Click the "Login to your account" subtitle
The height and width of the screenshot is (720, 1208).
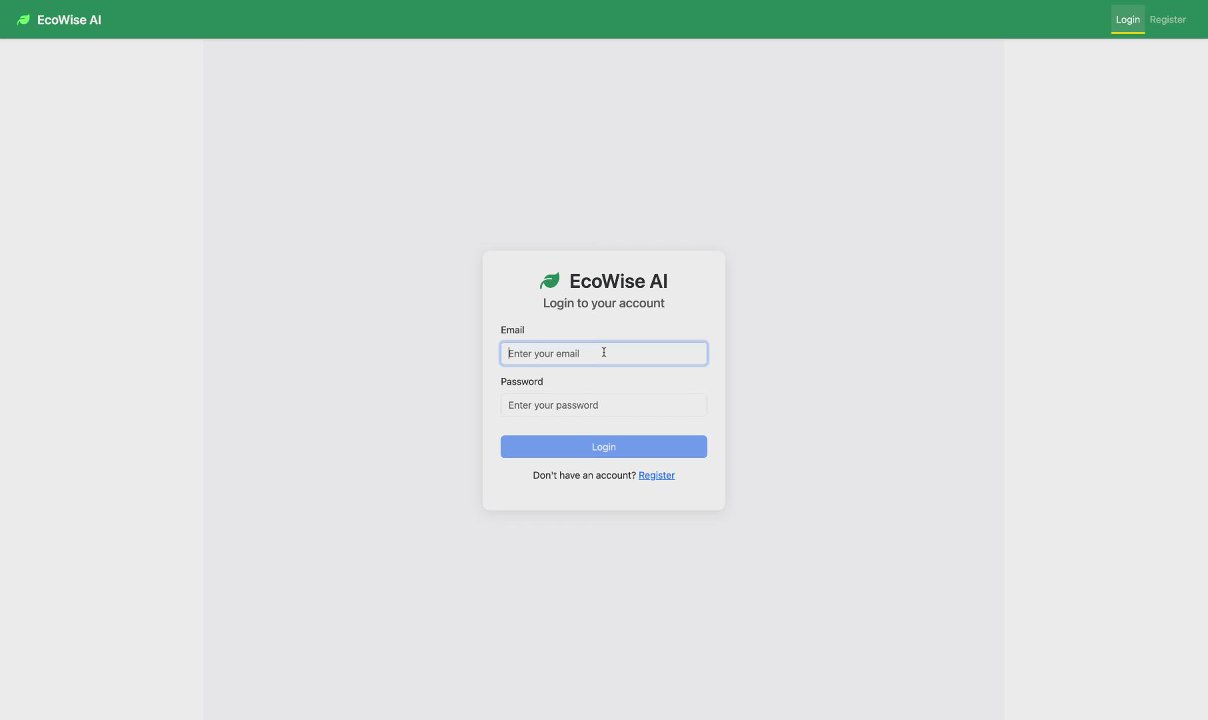(x=604, y=303)
